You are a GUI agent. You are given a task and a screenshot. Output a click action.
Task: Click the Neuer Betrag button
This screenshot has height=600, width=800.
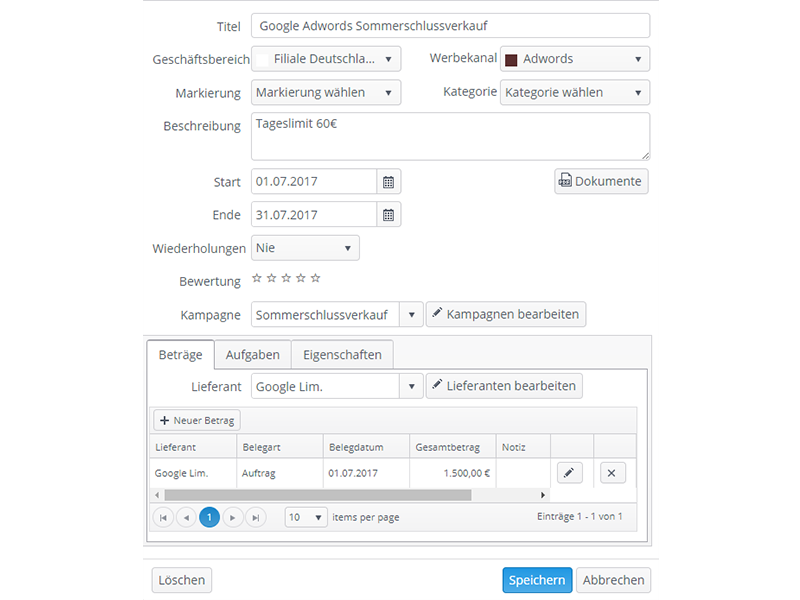[197, 421]
